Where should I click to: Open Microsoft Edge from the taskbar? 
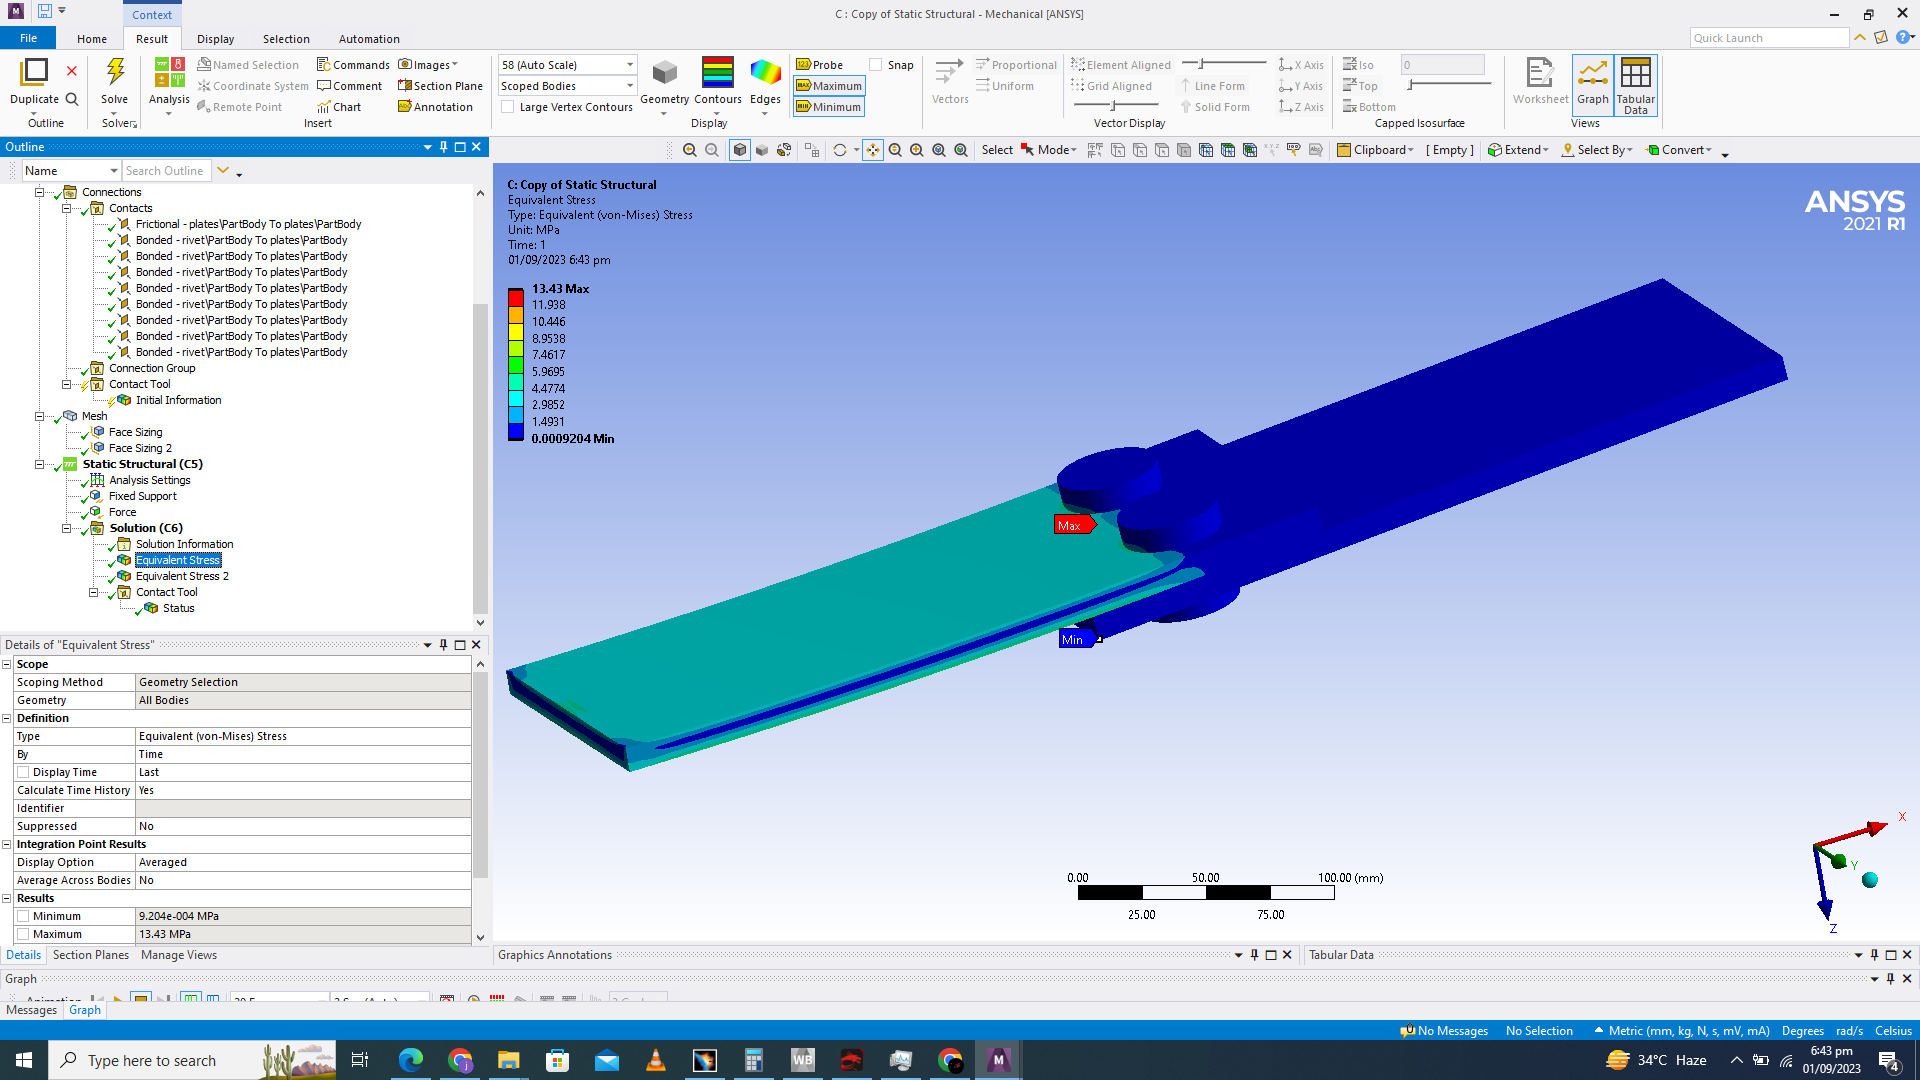[x=411, y=1060]
